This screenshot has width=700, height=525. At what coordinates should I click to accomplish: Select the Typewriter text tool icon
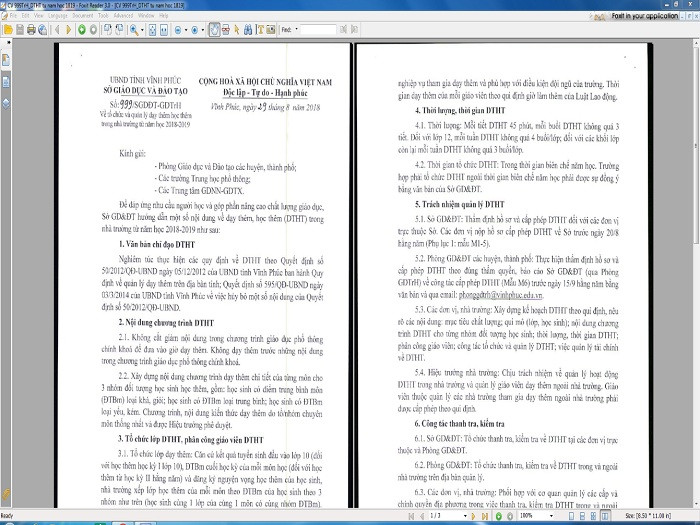[260, 30]
